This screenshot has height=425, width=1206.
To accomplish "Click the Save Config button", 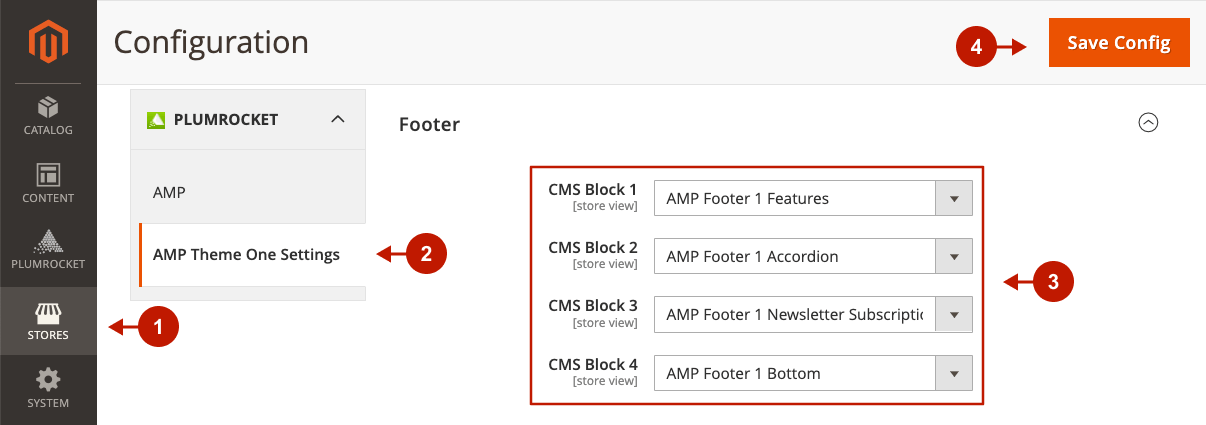I will pyautogui.click(x=1119, y=43).
